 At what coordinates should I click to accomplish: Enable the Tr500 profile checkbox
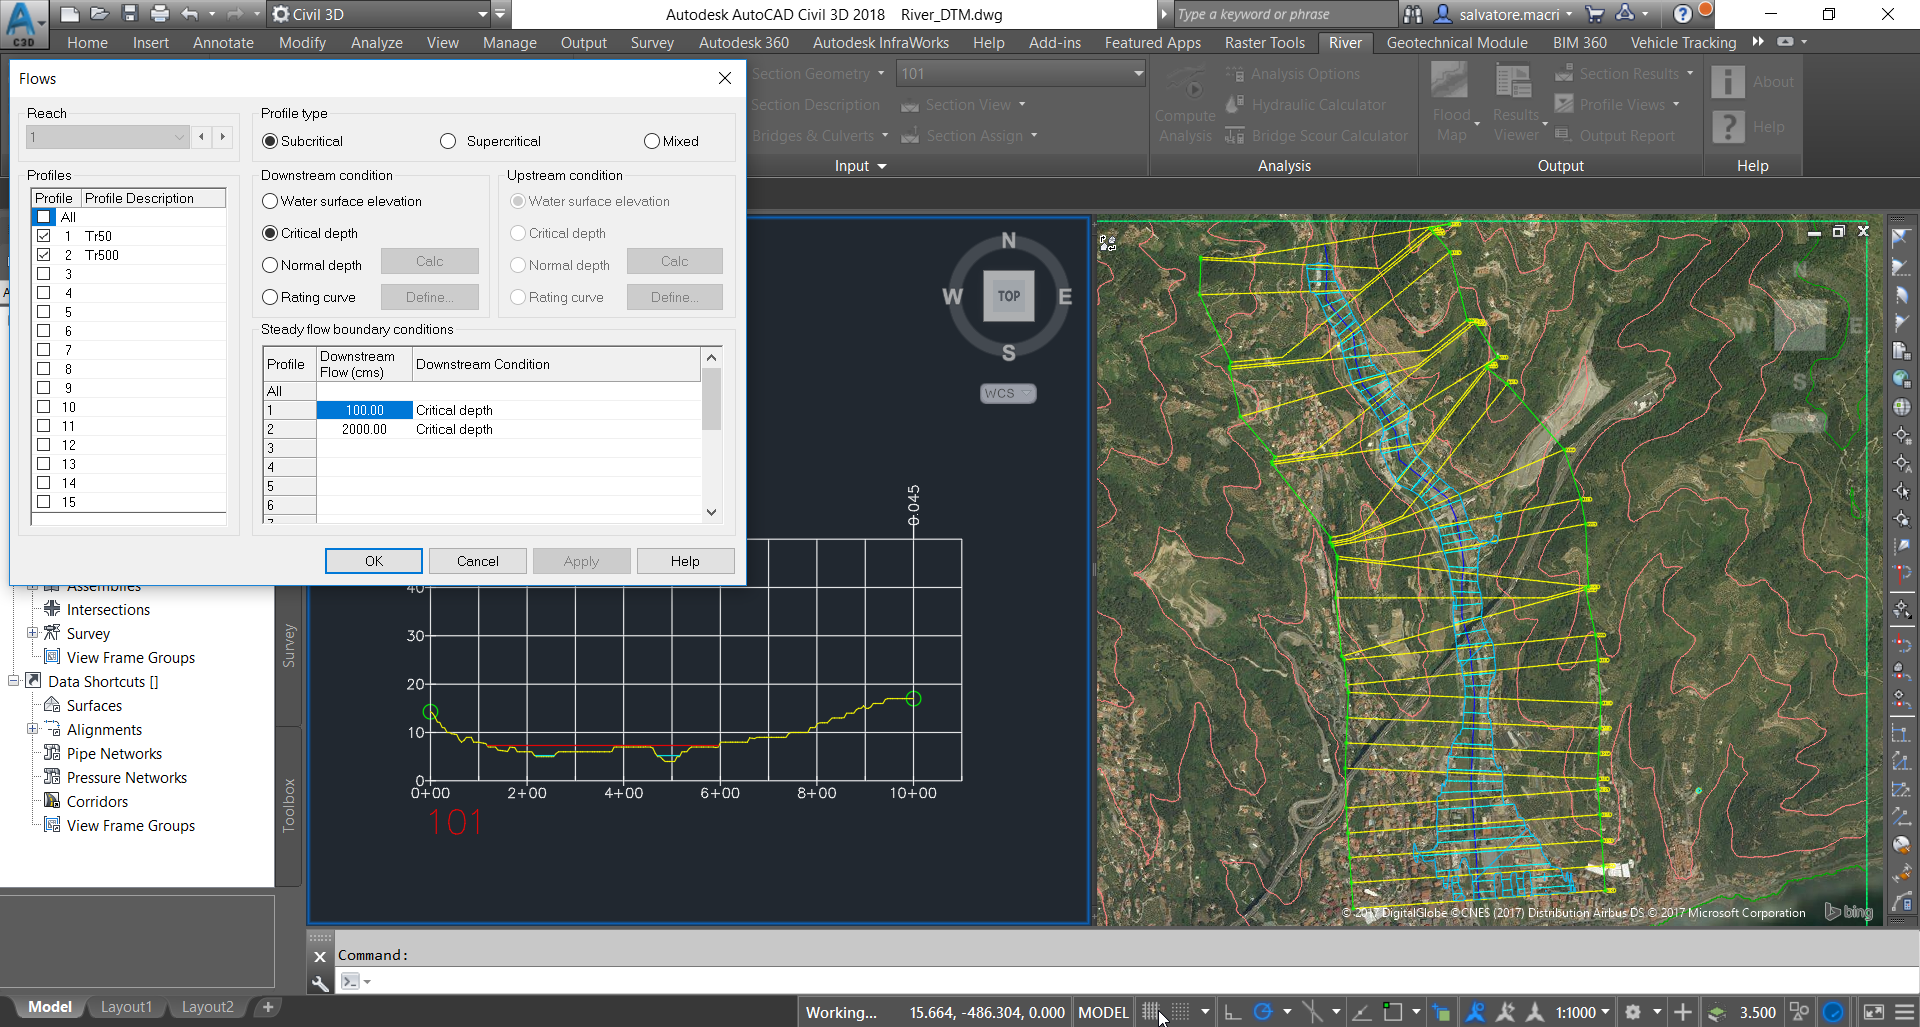pyautogui.click(x=45, y=255)
